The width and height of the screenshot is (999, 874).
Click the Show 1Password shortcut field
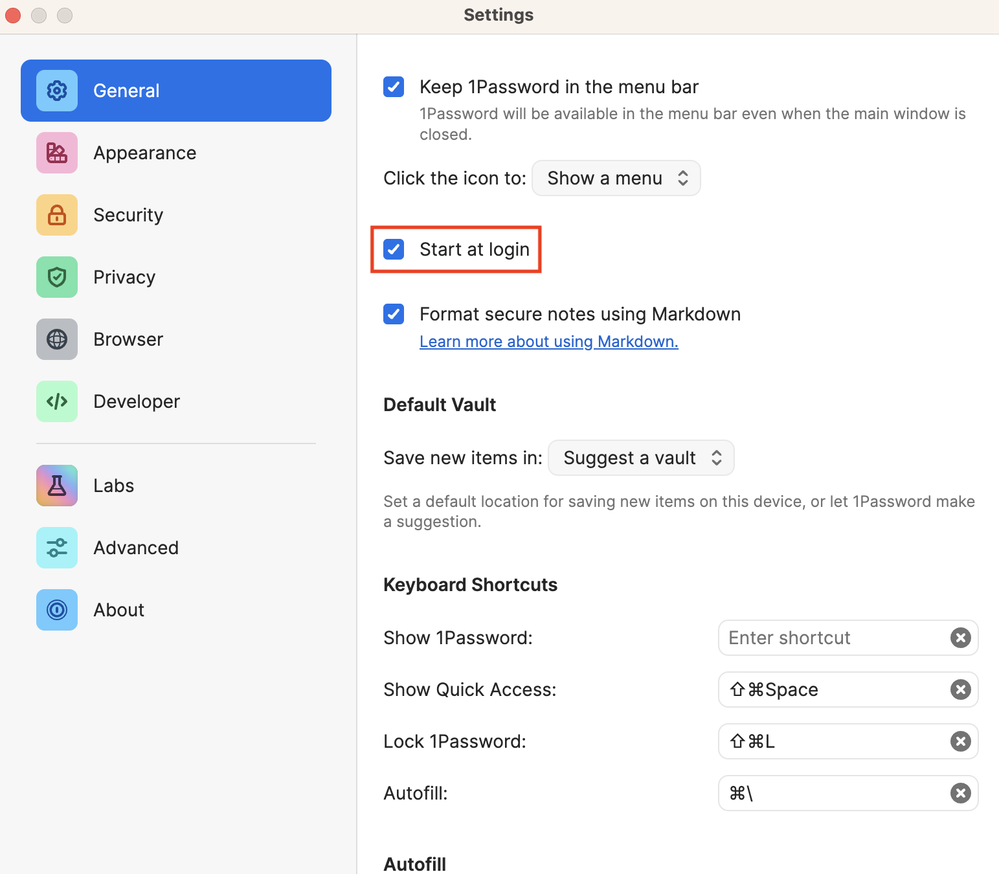(832, 638)
